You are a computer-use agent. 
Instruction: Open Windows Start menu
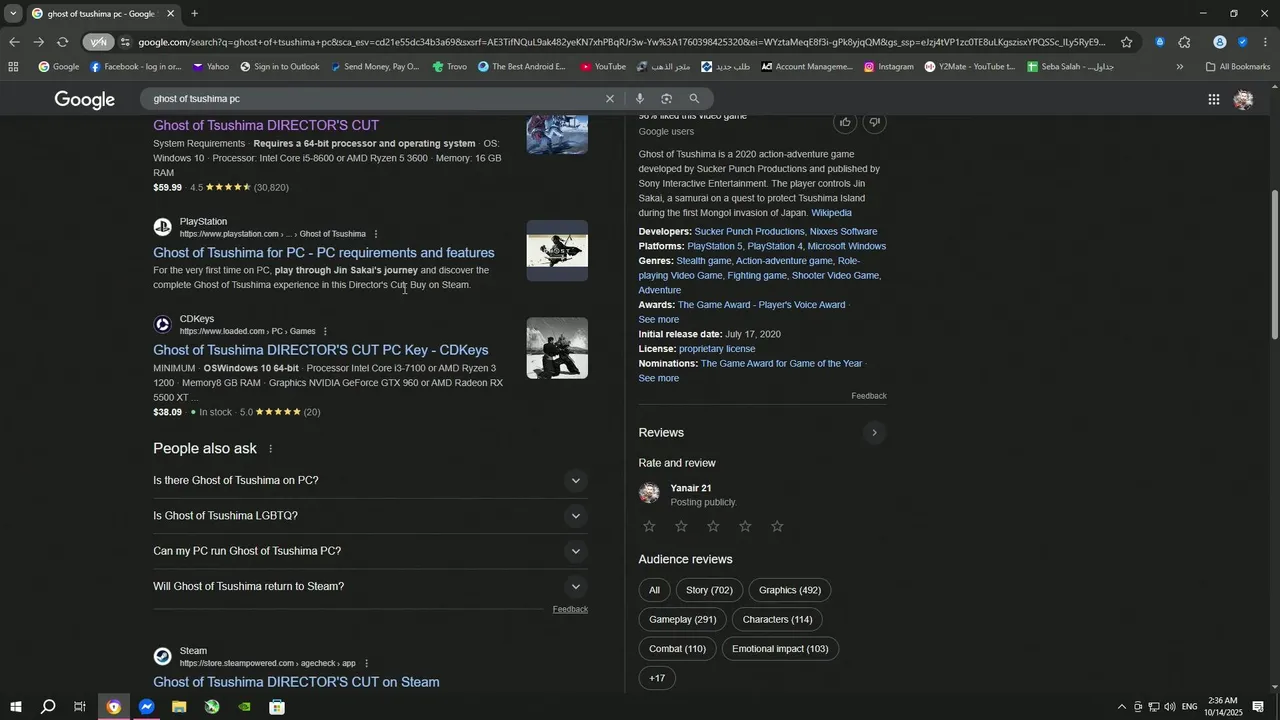[16, 707]
